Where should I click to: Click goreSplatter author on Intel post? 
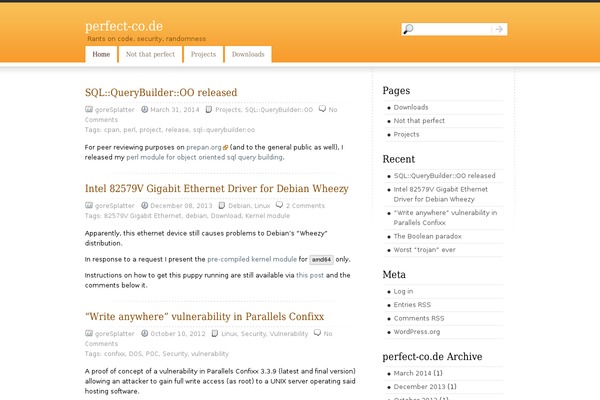[114, 206]
